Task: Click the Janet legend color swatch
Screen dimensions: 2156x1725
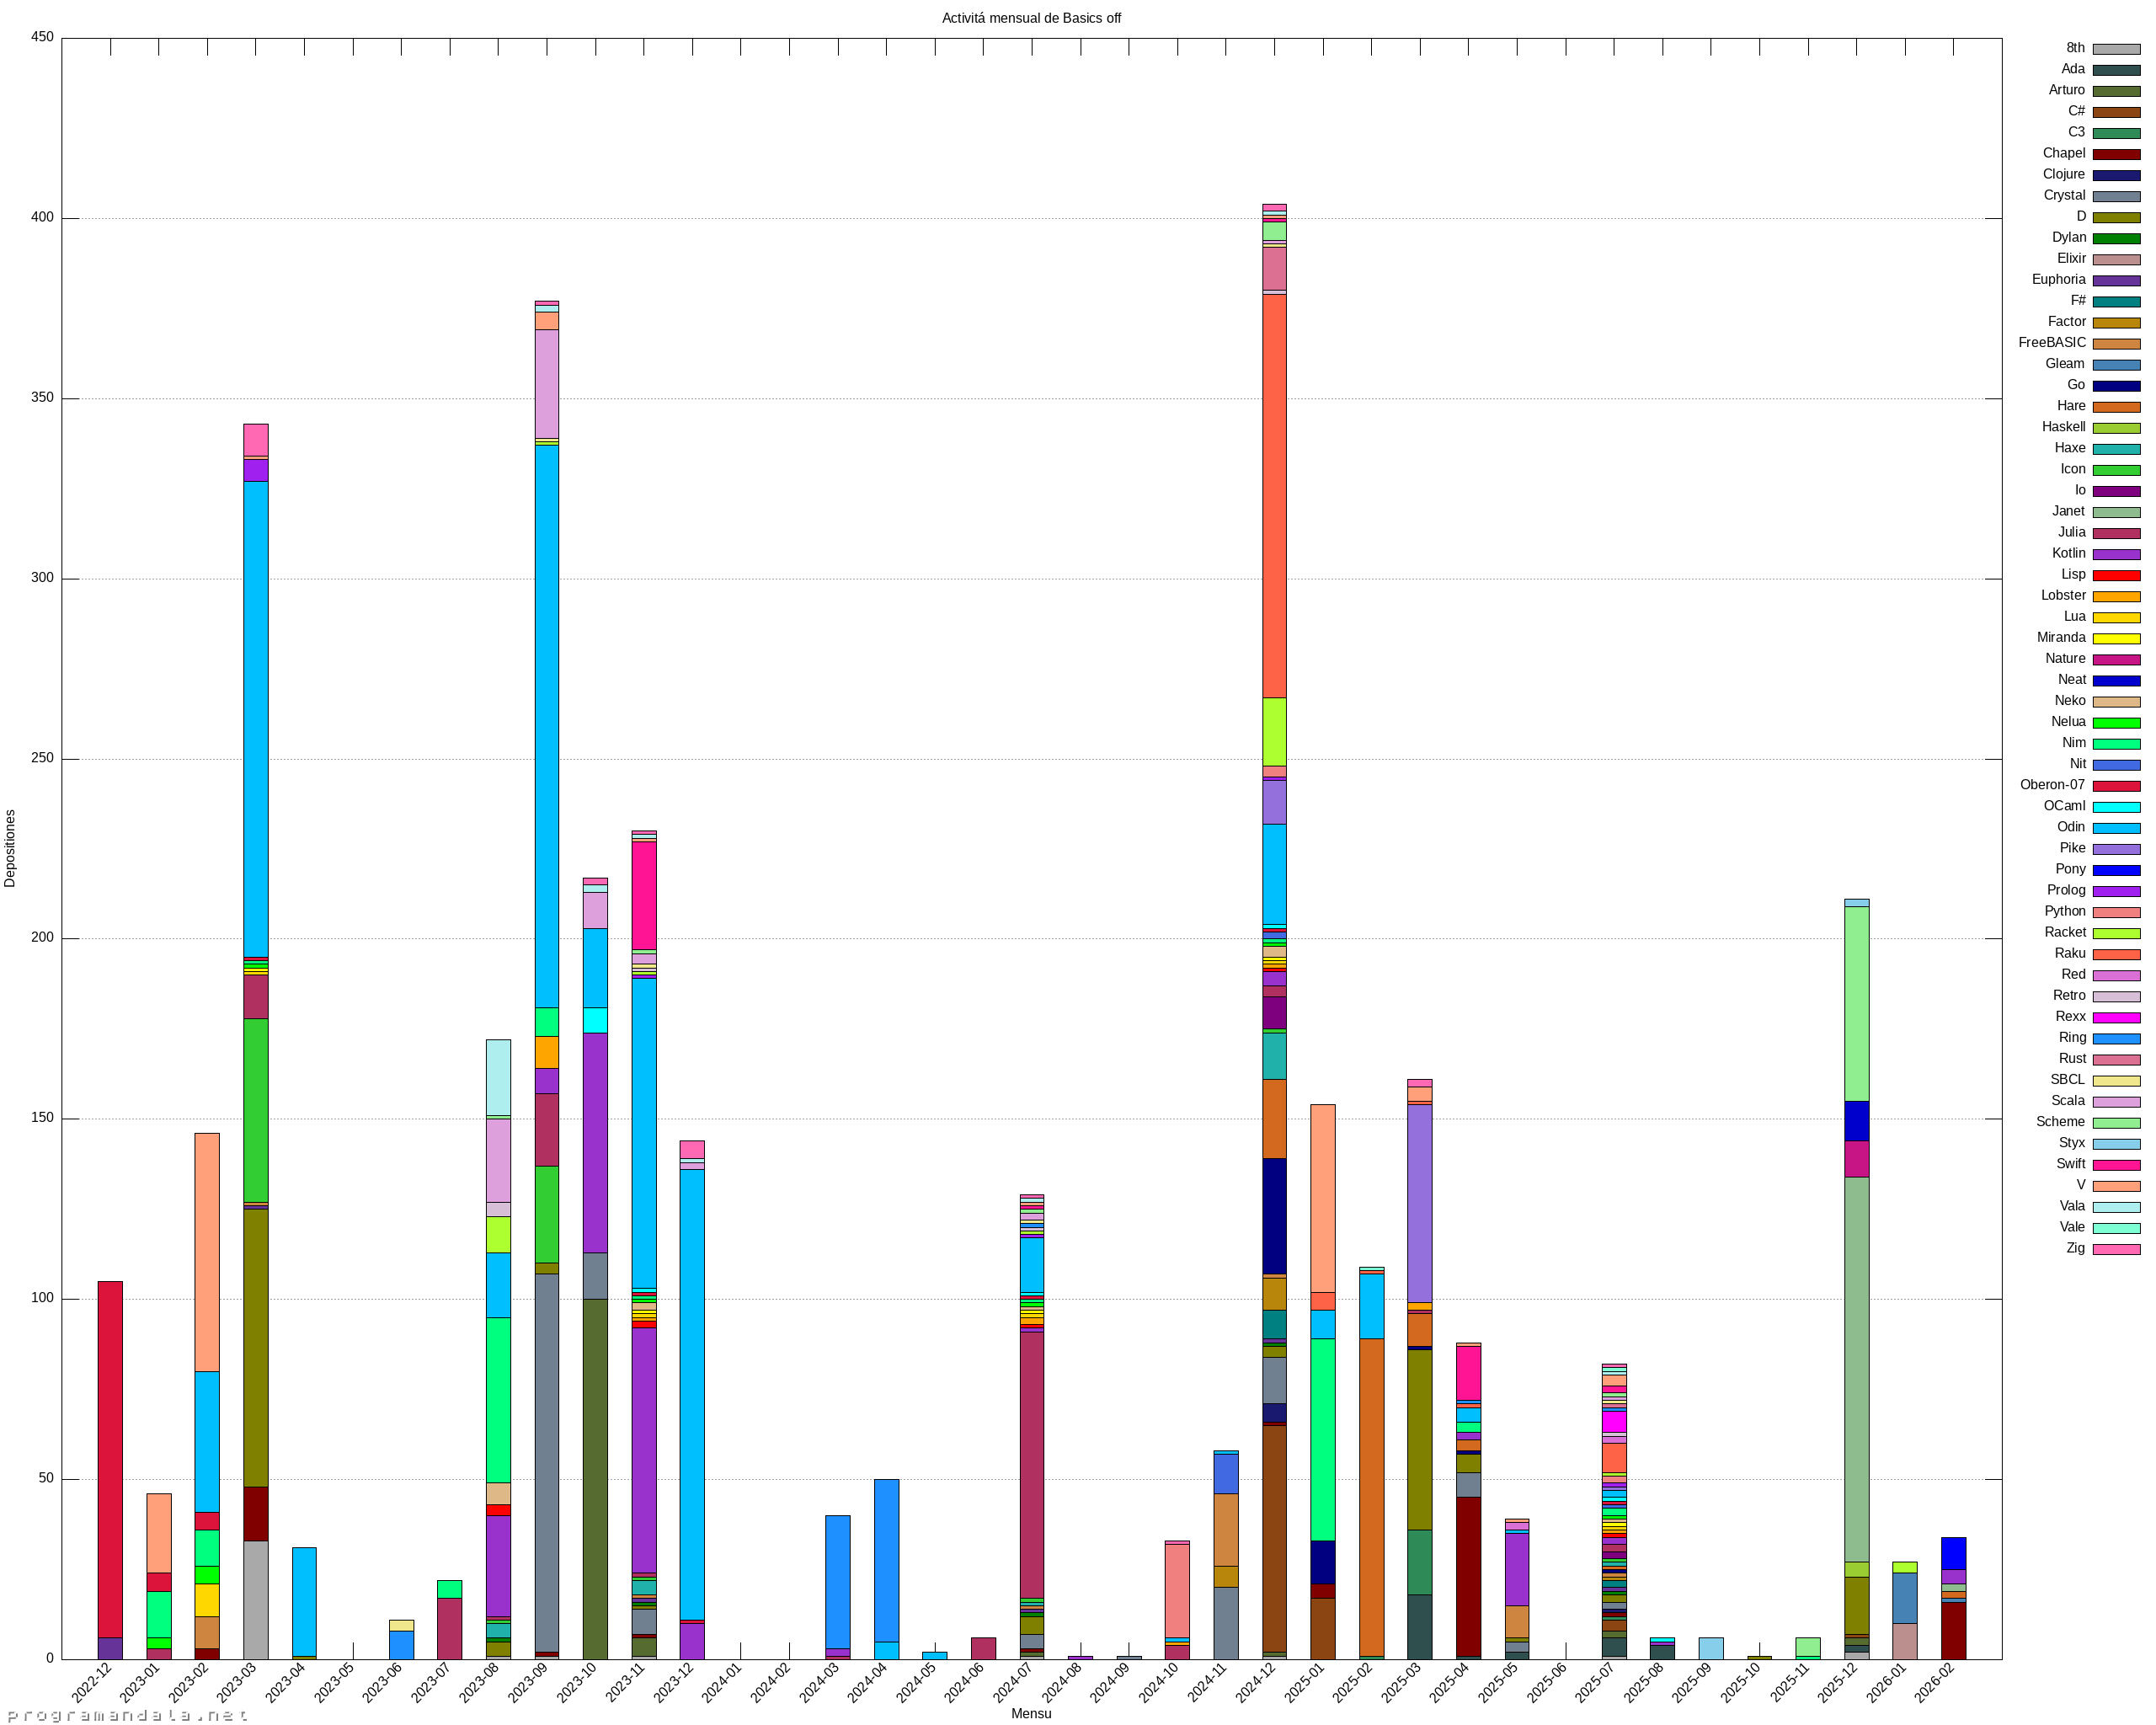Action: click(2116, 512)
